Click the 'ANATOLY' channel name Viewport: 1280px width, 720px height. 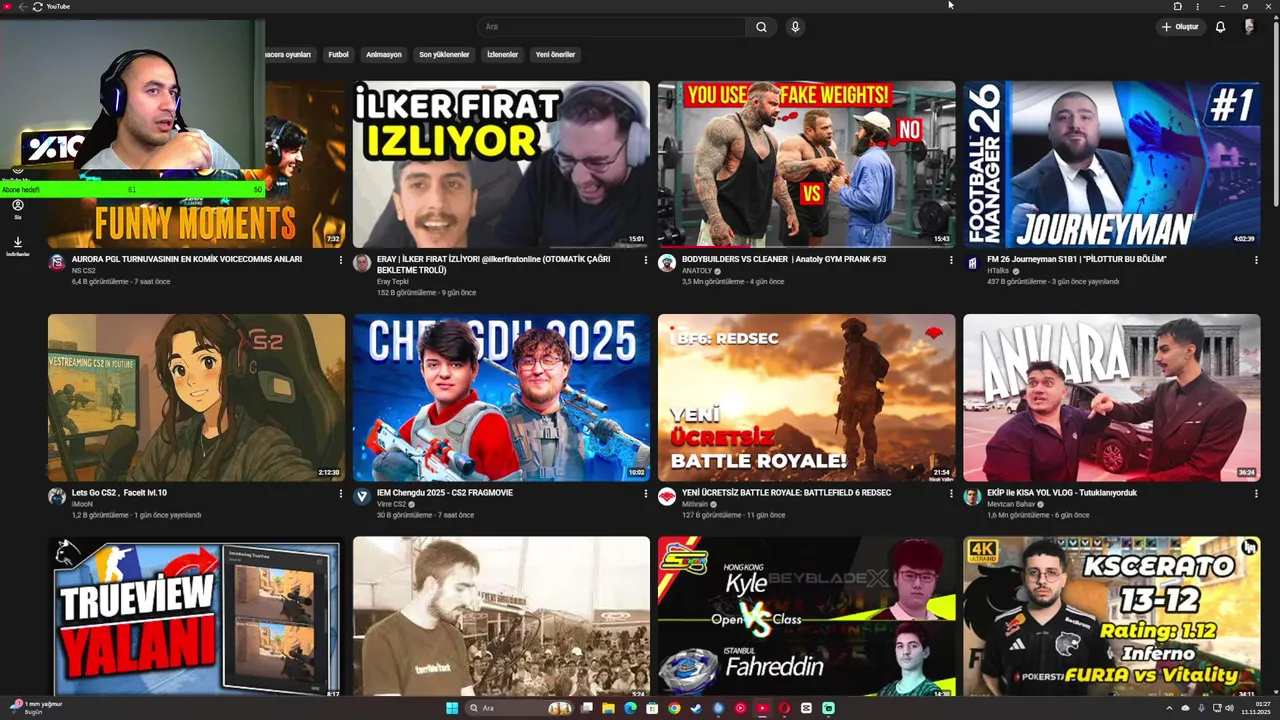pos(697,271)
